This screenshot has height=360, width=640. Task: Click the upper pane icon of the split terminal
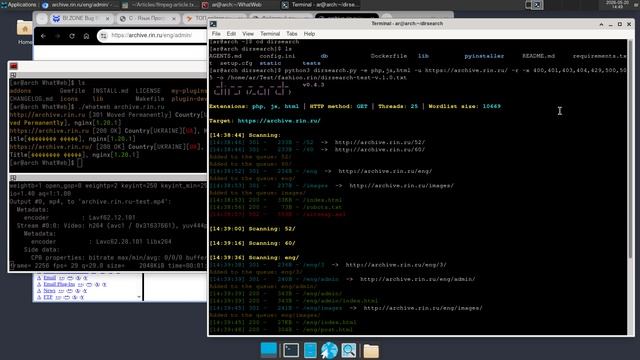[x=13, y=75]
